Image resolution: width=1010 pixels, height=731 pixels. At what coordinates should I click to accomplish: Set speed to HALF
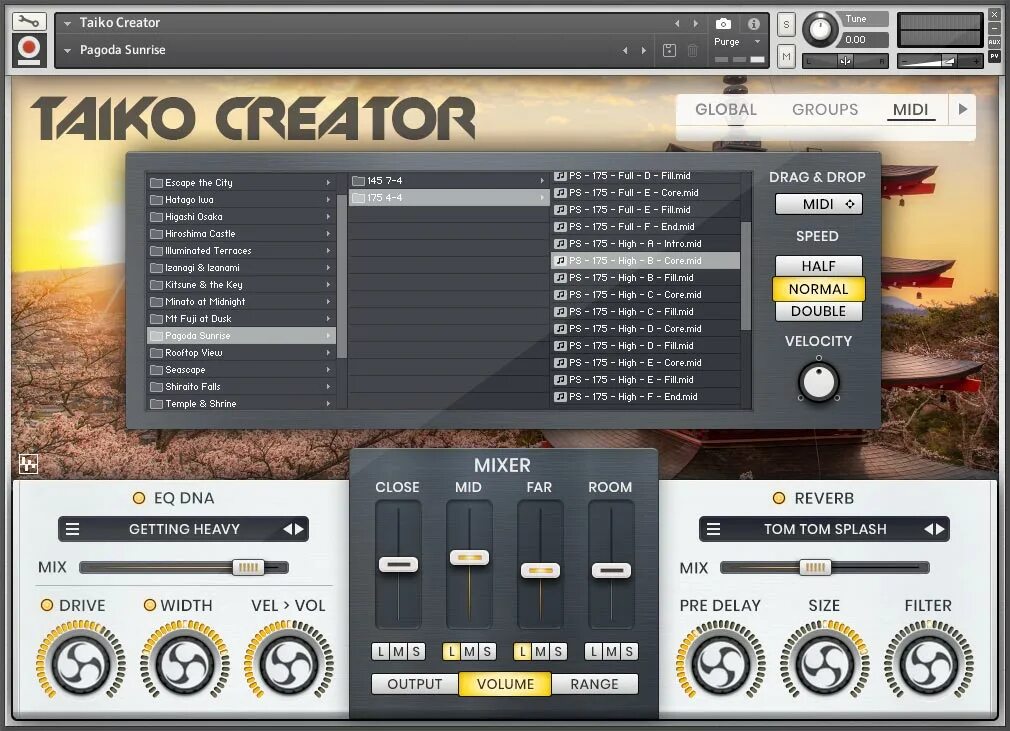coord(819,265)
